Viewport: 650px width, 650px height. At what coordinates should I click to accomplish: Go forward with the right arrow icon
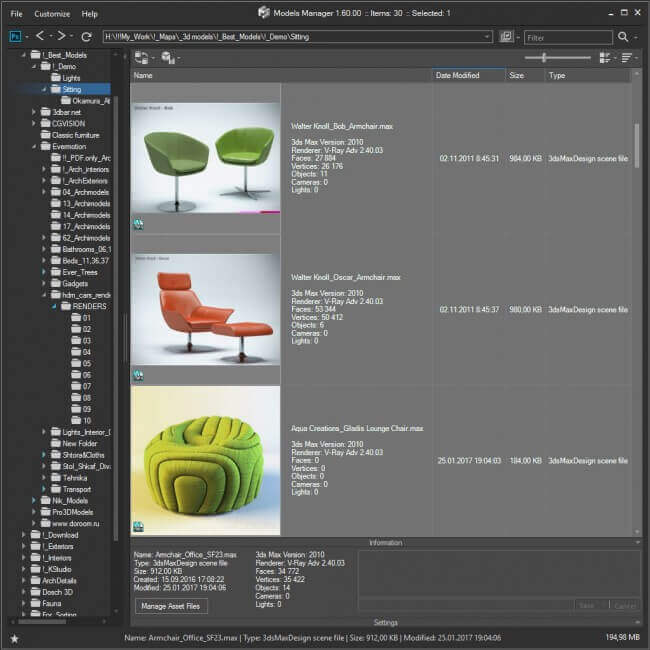[x=61, y=36]
